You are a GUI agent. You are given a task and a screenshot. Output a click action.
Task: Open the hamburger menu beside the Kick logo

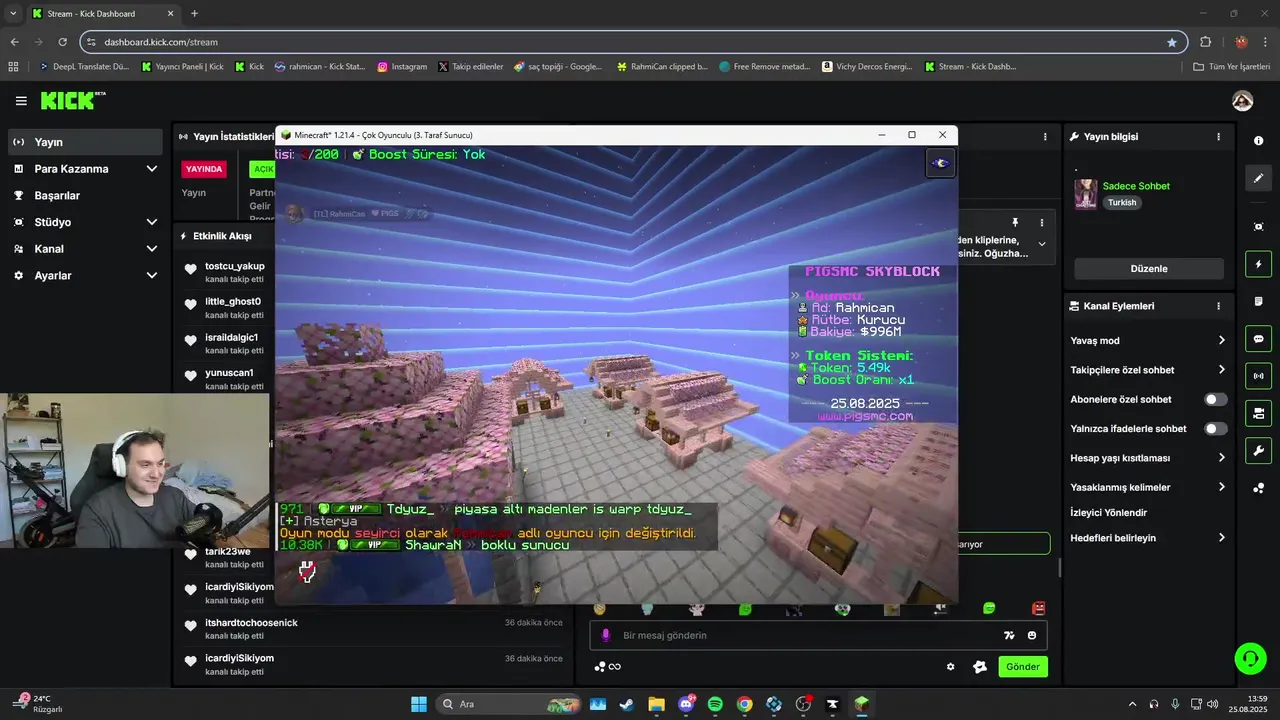pyautogui.click(x=21, y=101)
